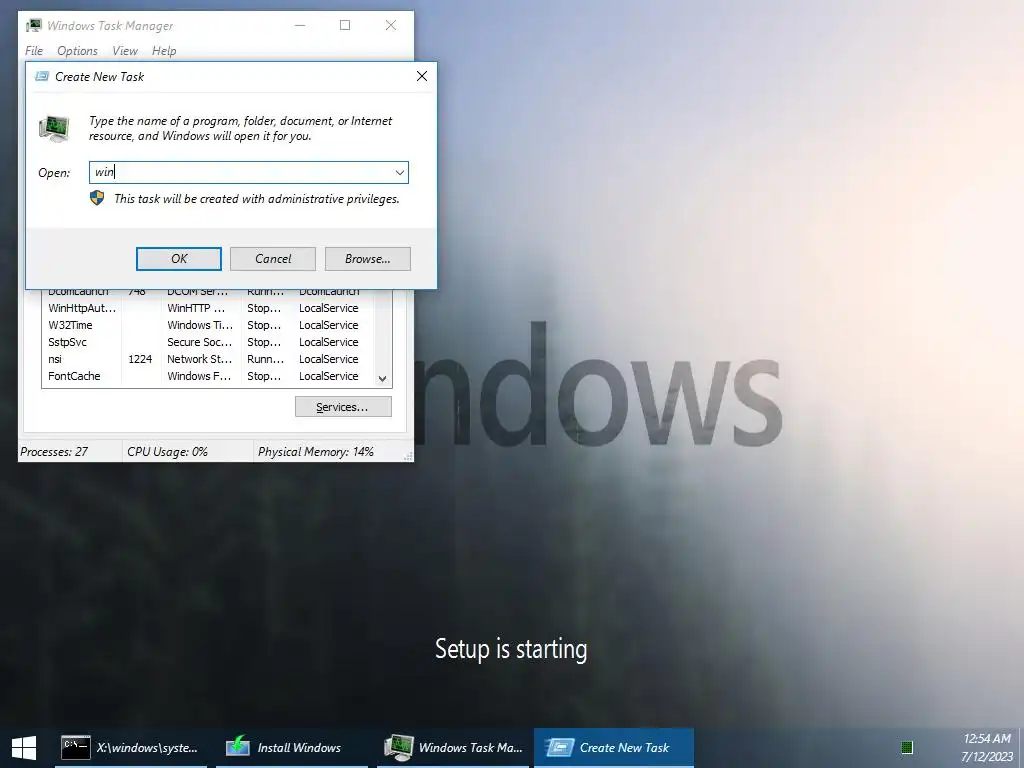The height and width of the screenshot is (768, 1024).
Task: Select the WinHttpAut... service row
Action: click(x=210, y=308)
